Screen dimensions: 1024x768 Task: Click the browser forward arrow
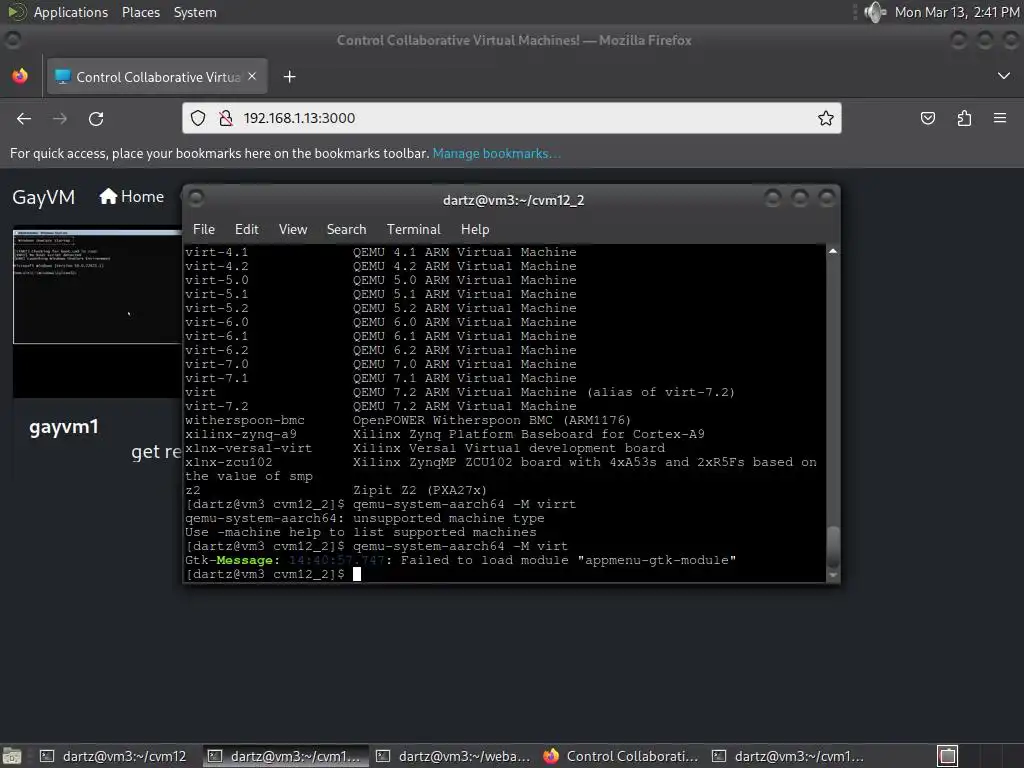coord(59,118)
